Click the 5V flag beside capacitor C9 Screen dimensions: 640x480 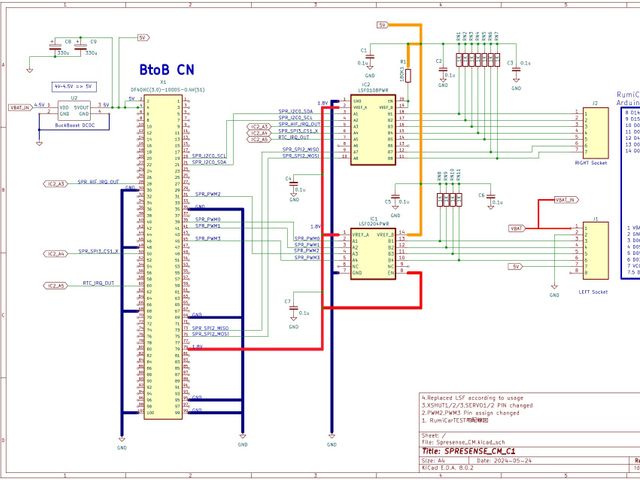click(x=143, y=38)
